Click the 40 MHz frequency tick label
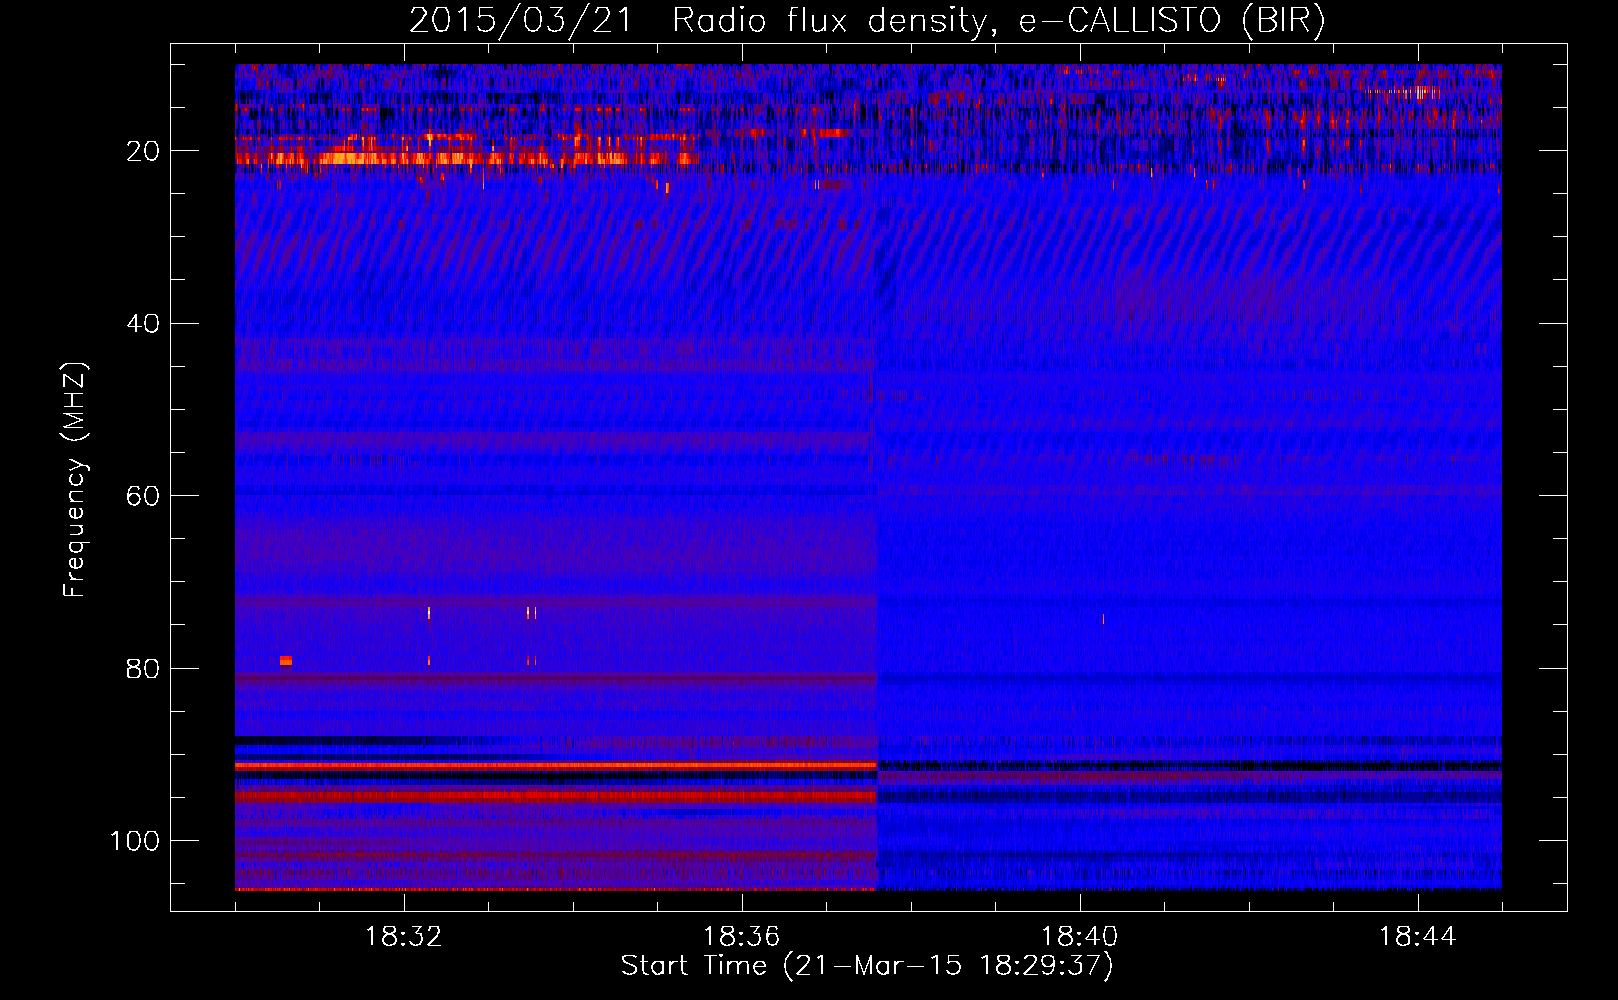Viewport: 1618px width, 1000px height. [x=143, y=323]
